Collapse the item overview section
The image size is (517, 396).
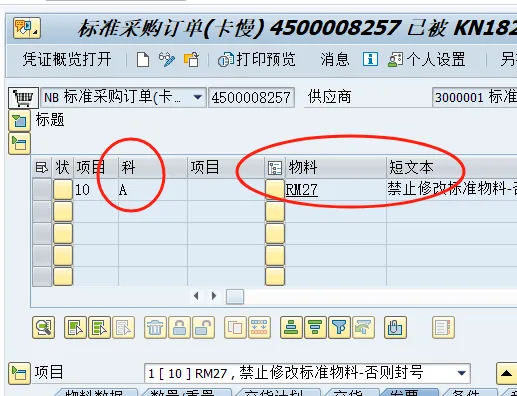coord(19,144)
